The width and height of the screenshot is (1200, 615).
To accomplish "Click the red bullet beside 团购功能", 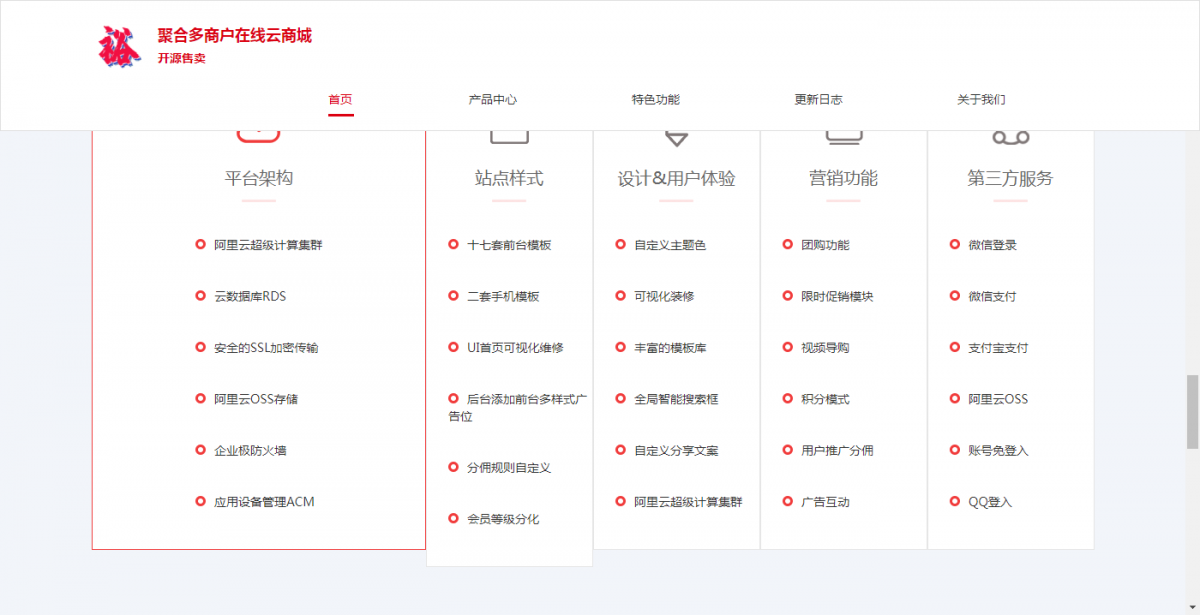I will [x=787, y=244].
